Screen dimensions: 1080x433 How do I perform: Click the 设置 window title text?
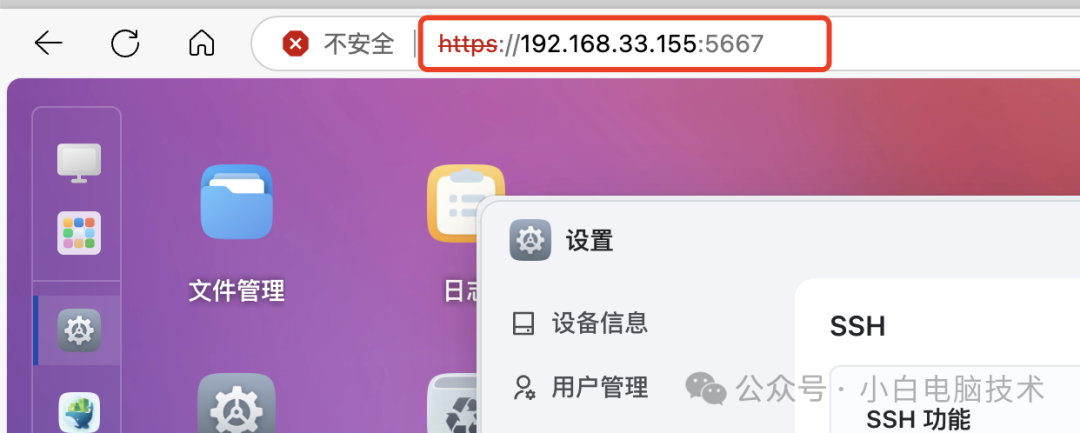(590, 241)
